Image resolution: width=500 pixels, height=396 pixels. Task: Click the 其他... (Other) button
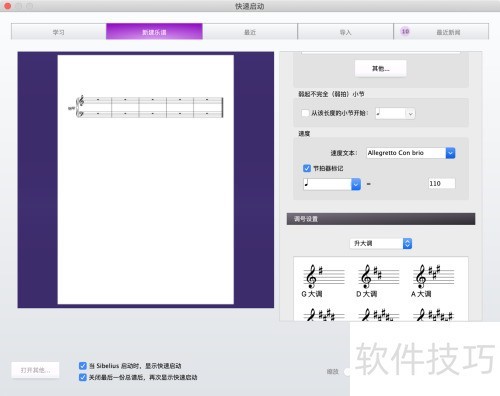coord(381,69)
